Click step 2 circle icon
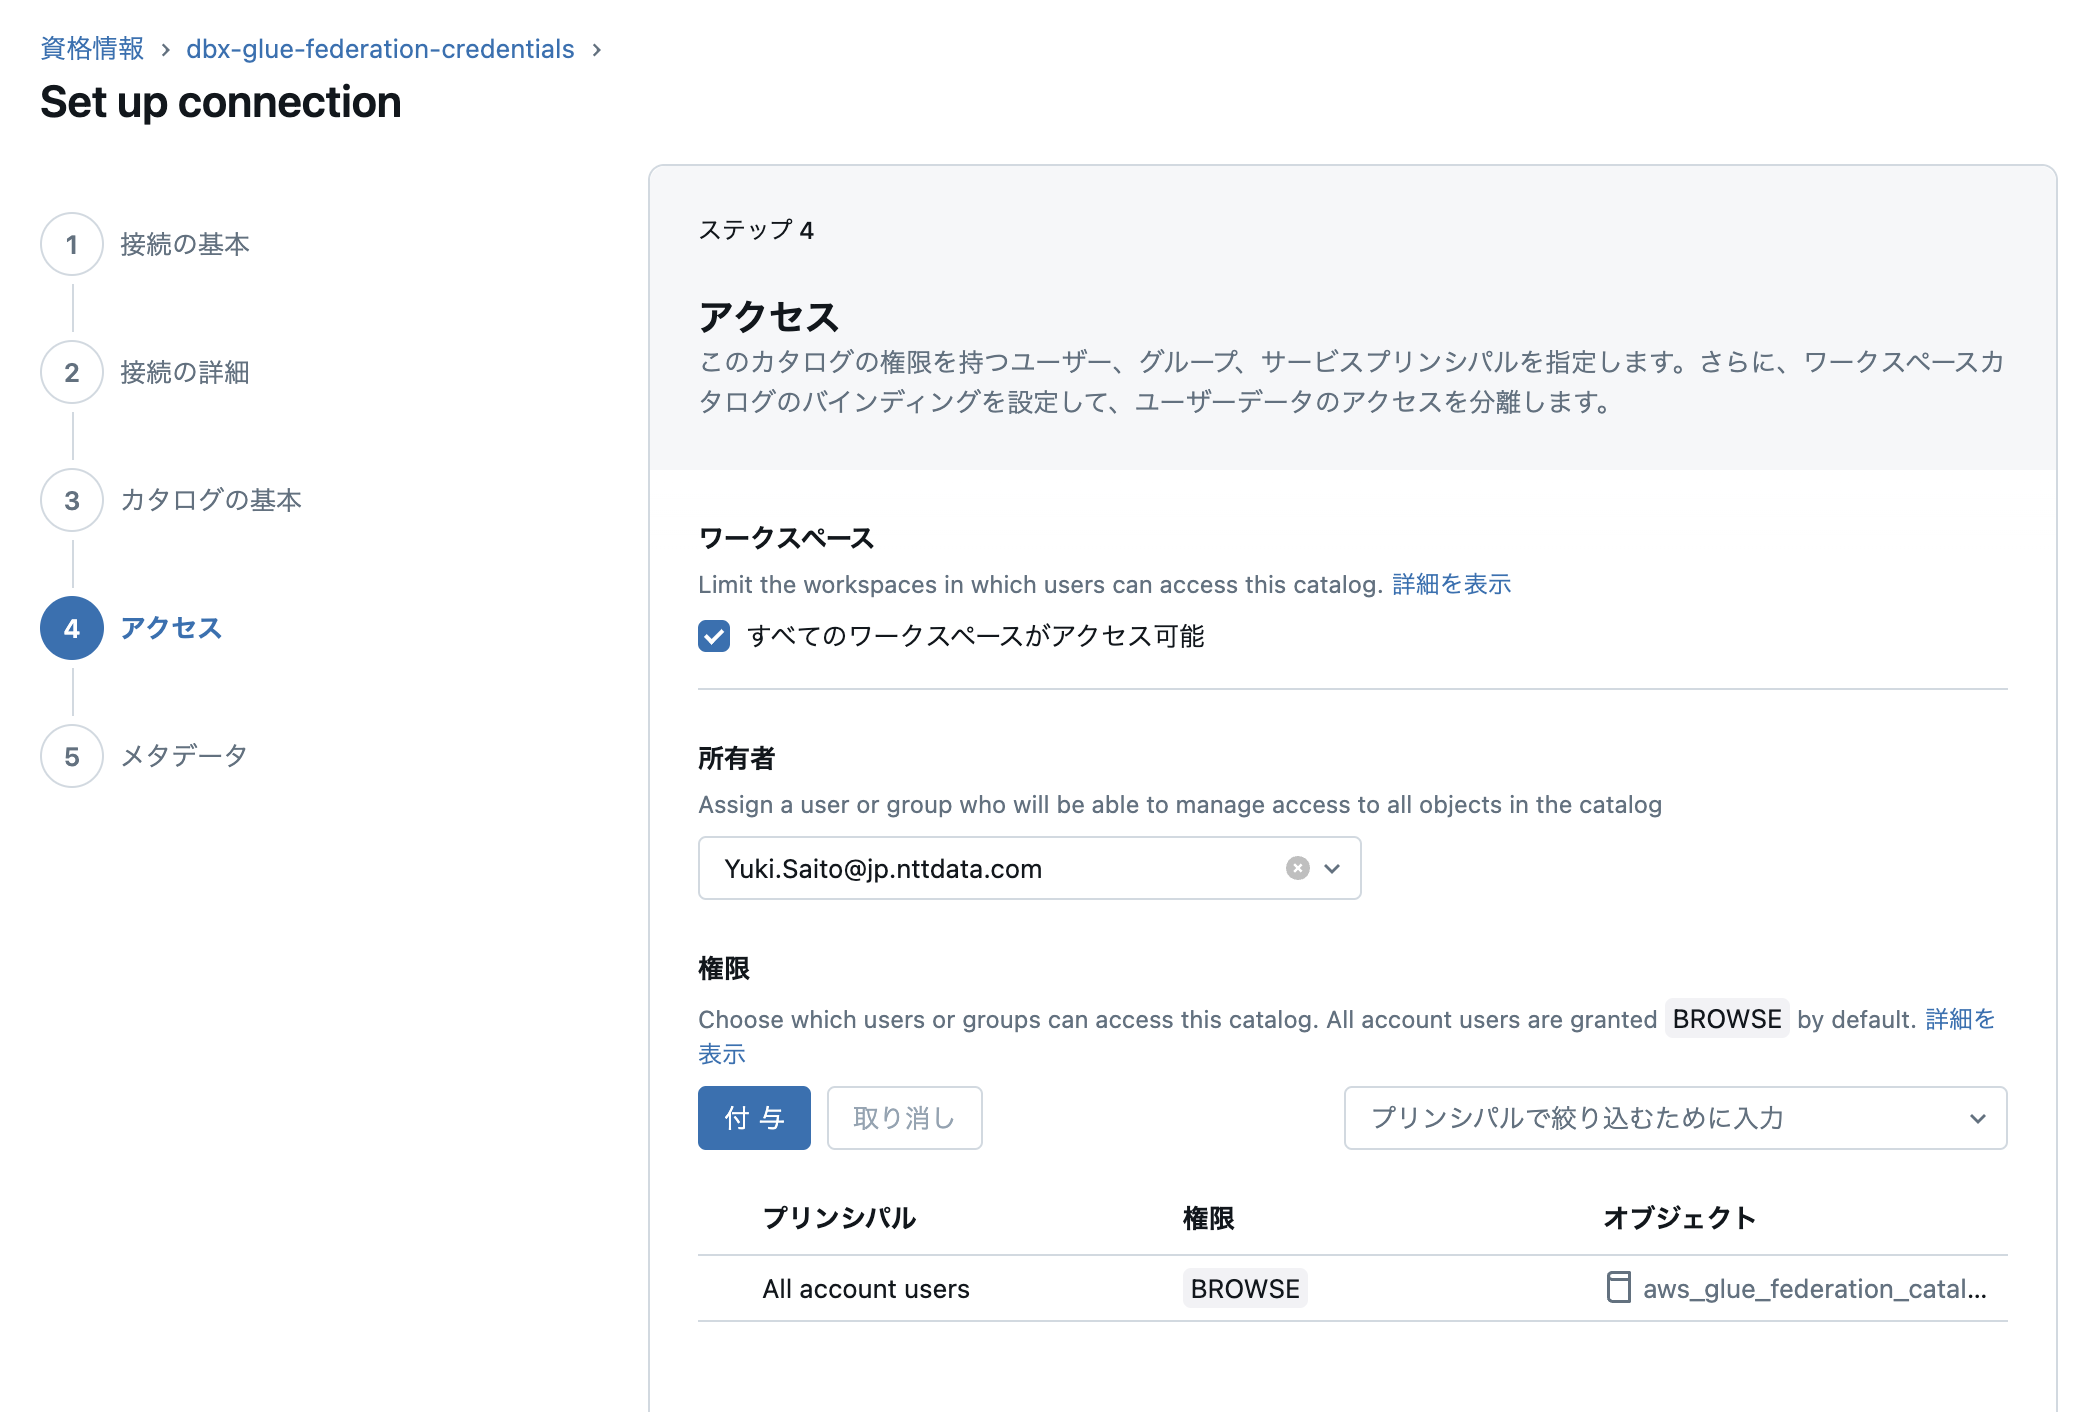Screen dimensions: 2086x1412 pyautogui.click(x=72, y=372)
